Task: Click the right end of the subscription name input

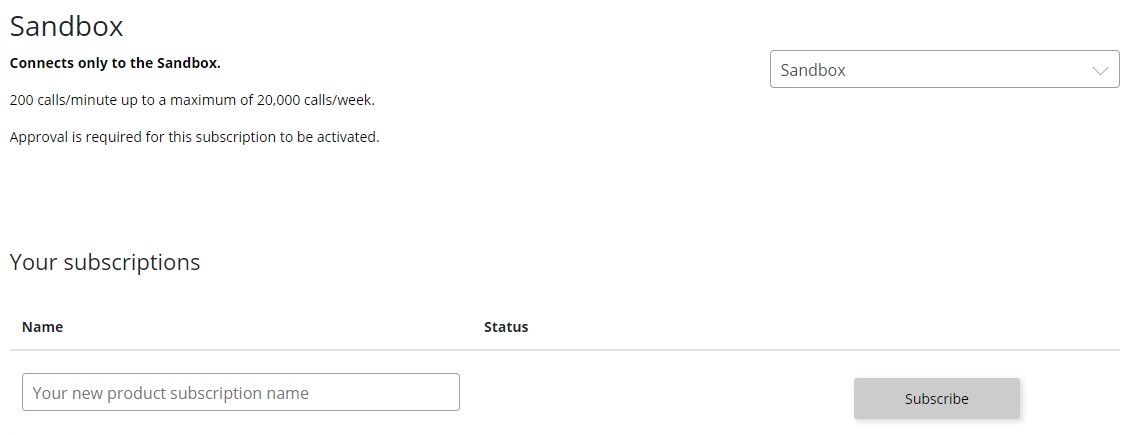Action: click(x=450, y=392)
